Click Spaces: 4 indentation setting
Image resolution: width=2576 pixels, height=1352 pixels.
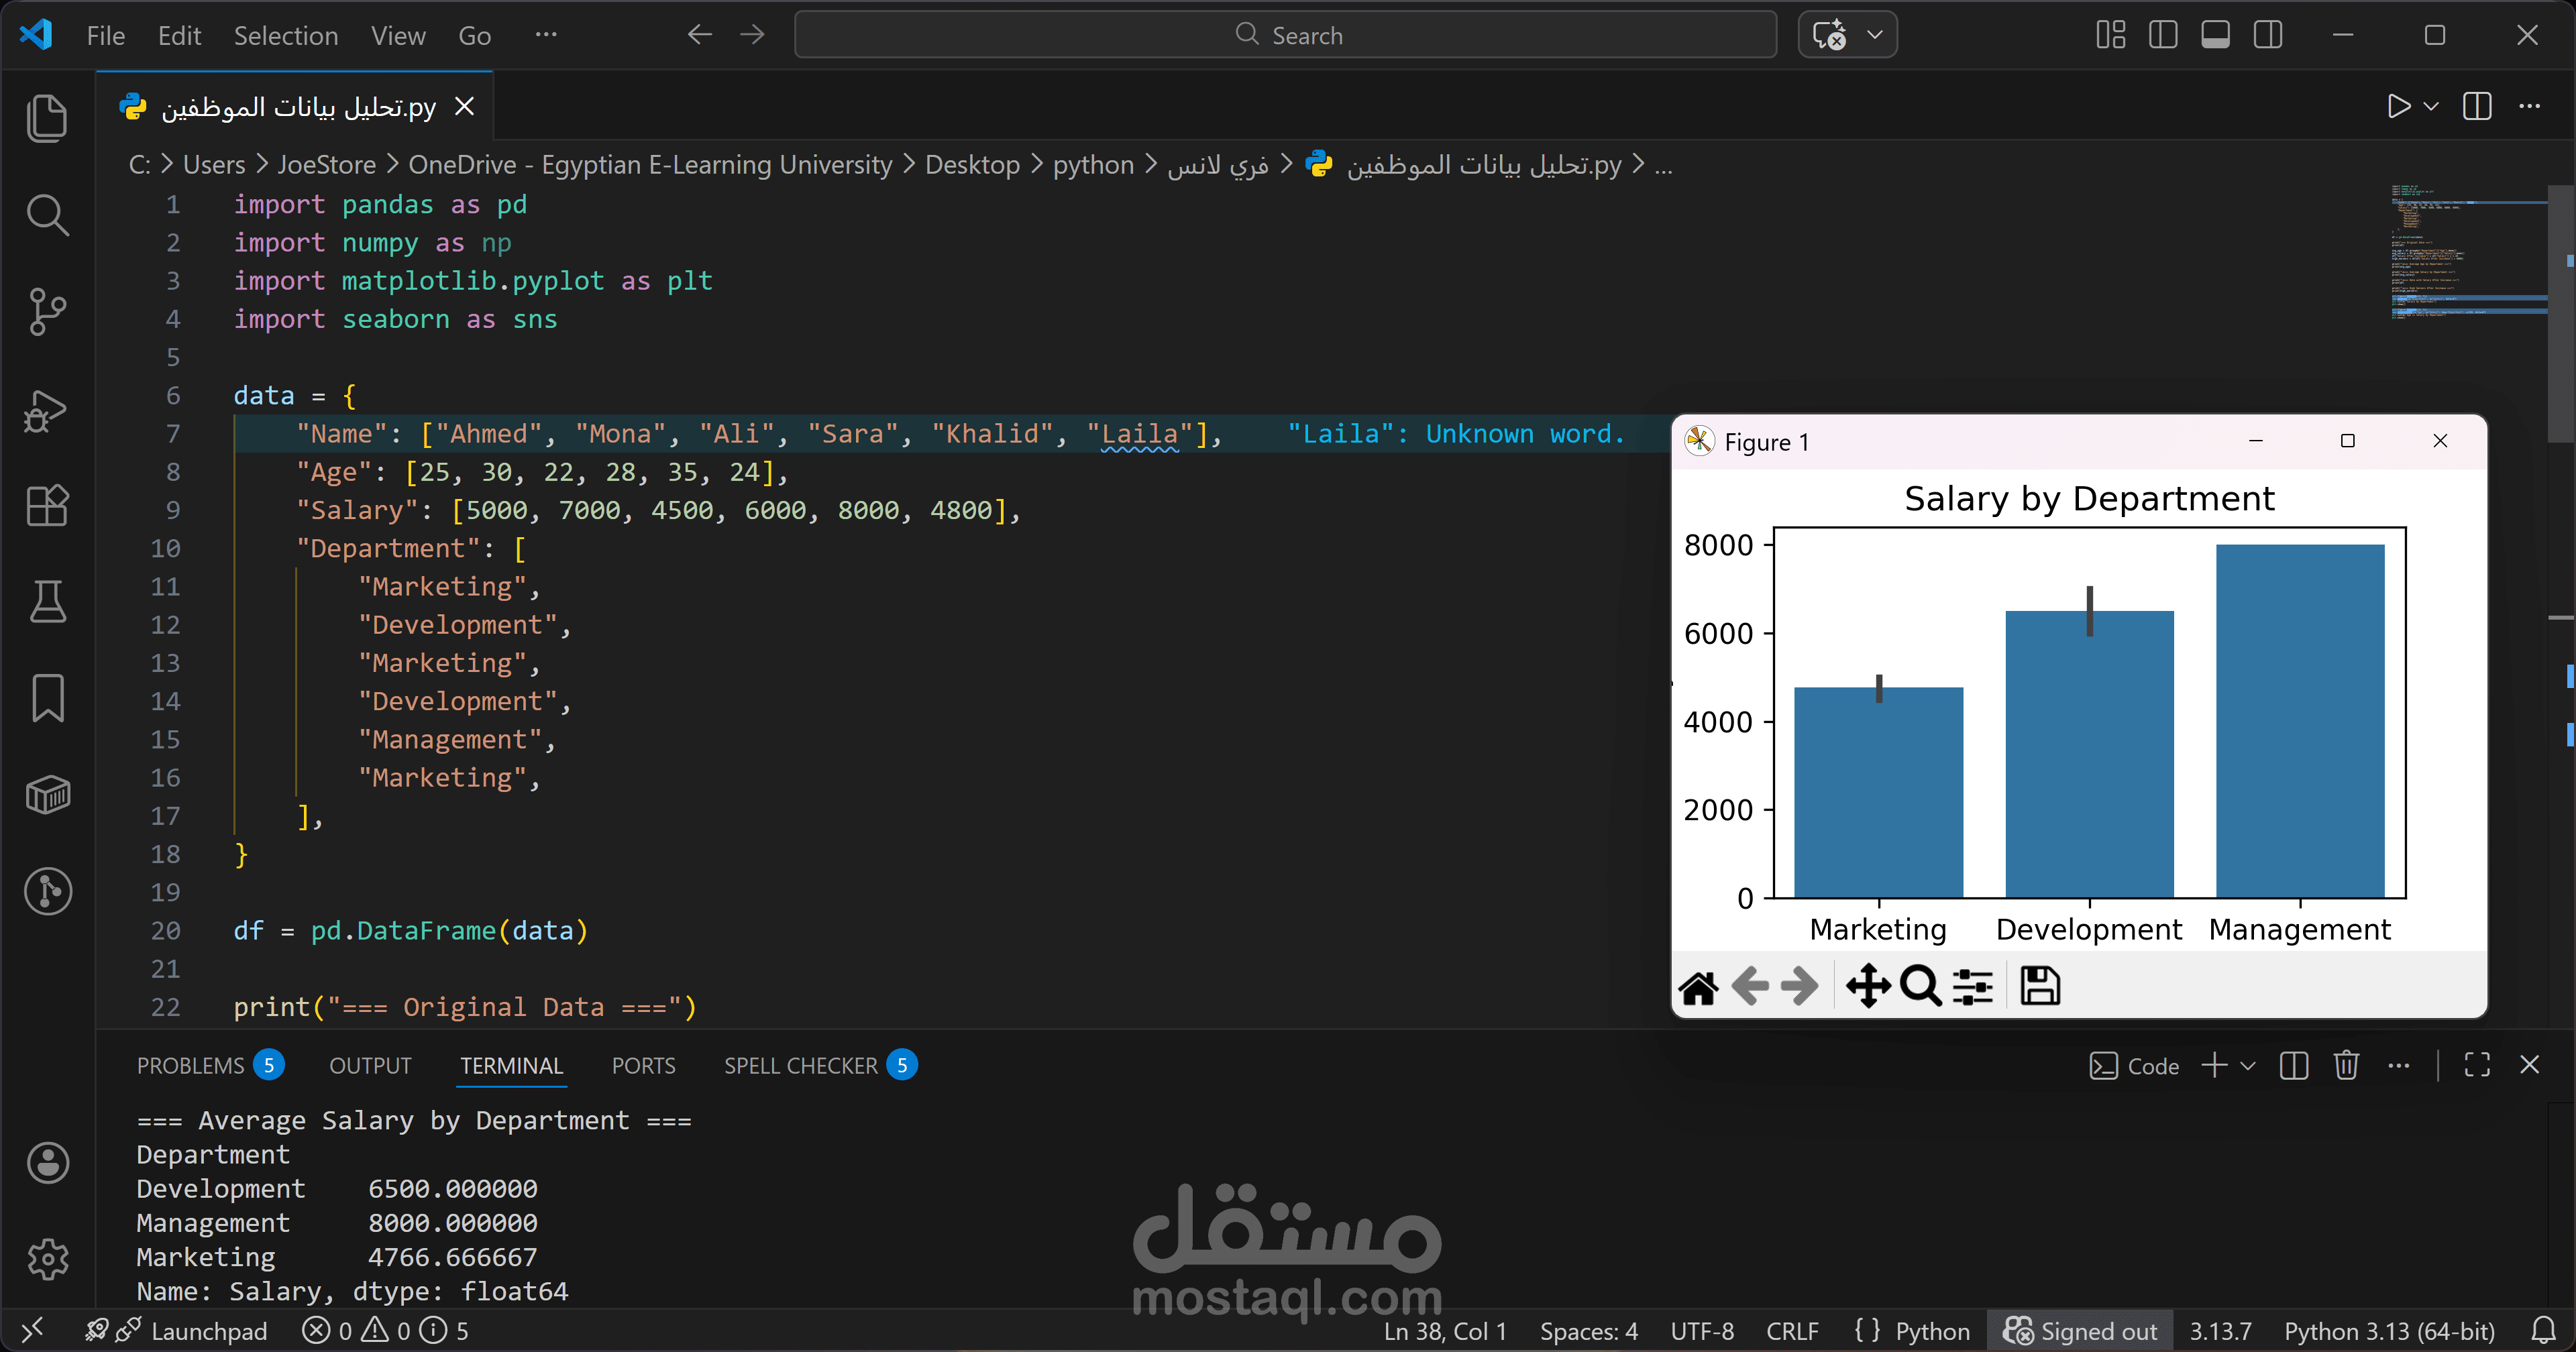pos(1588,1331)
